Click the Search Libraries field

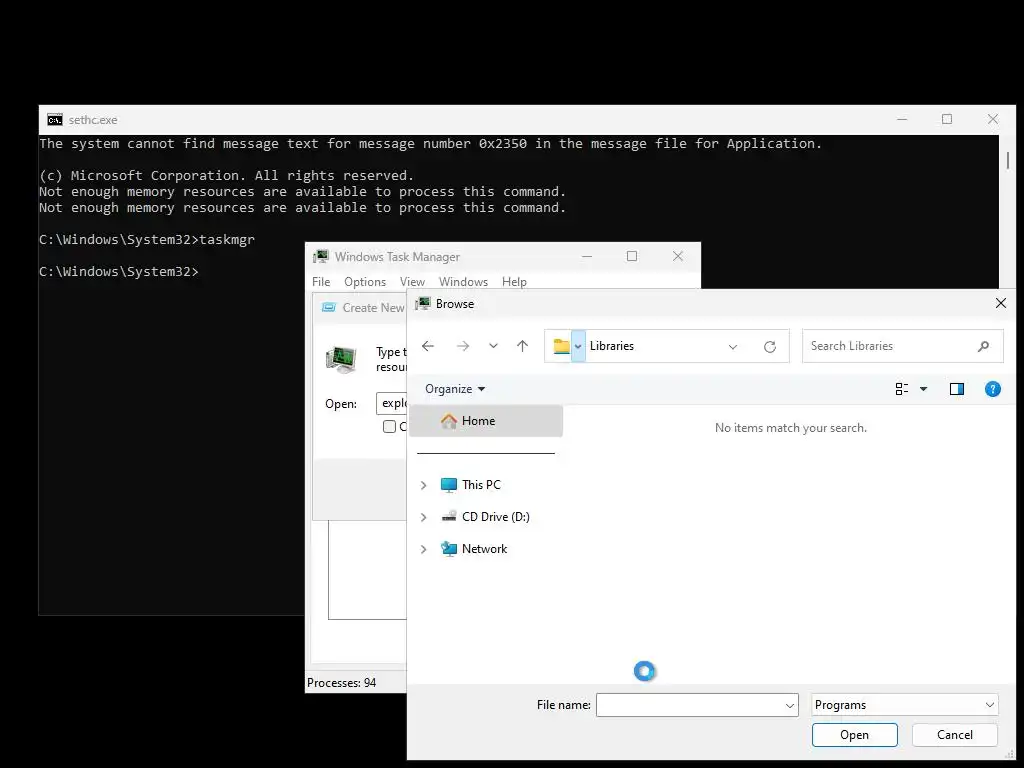[903, 346]
